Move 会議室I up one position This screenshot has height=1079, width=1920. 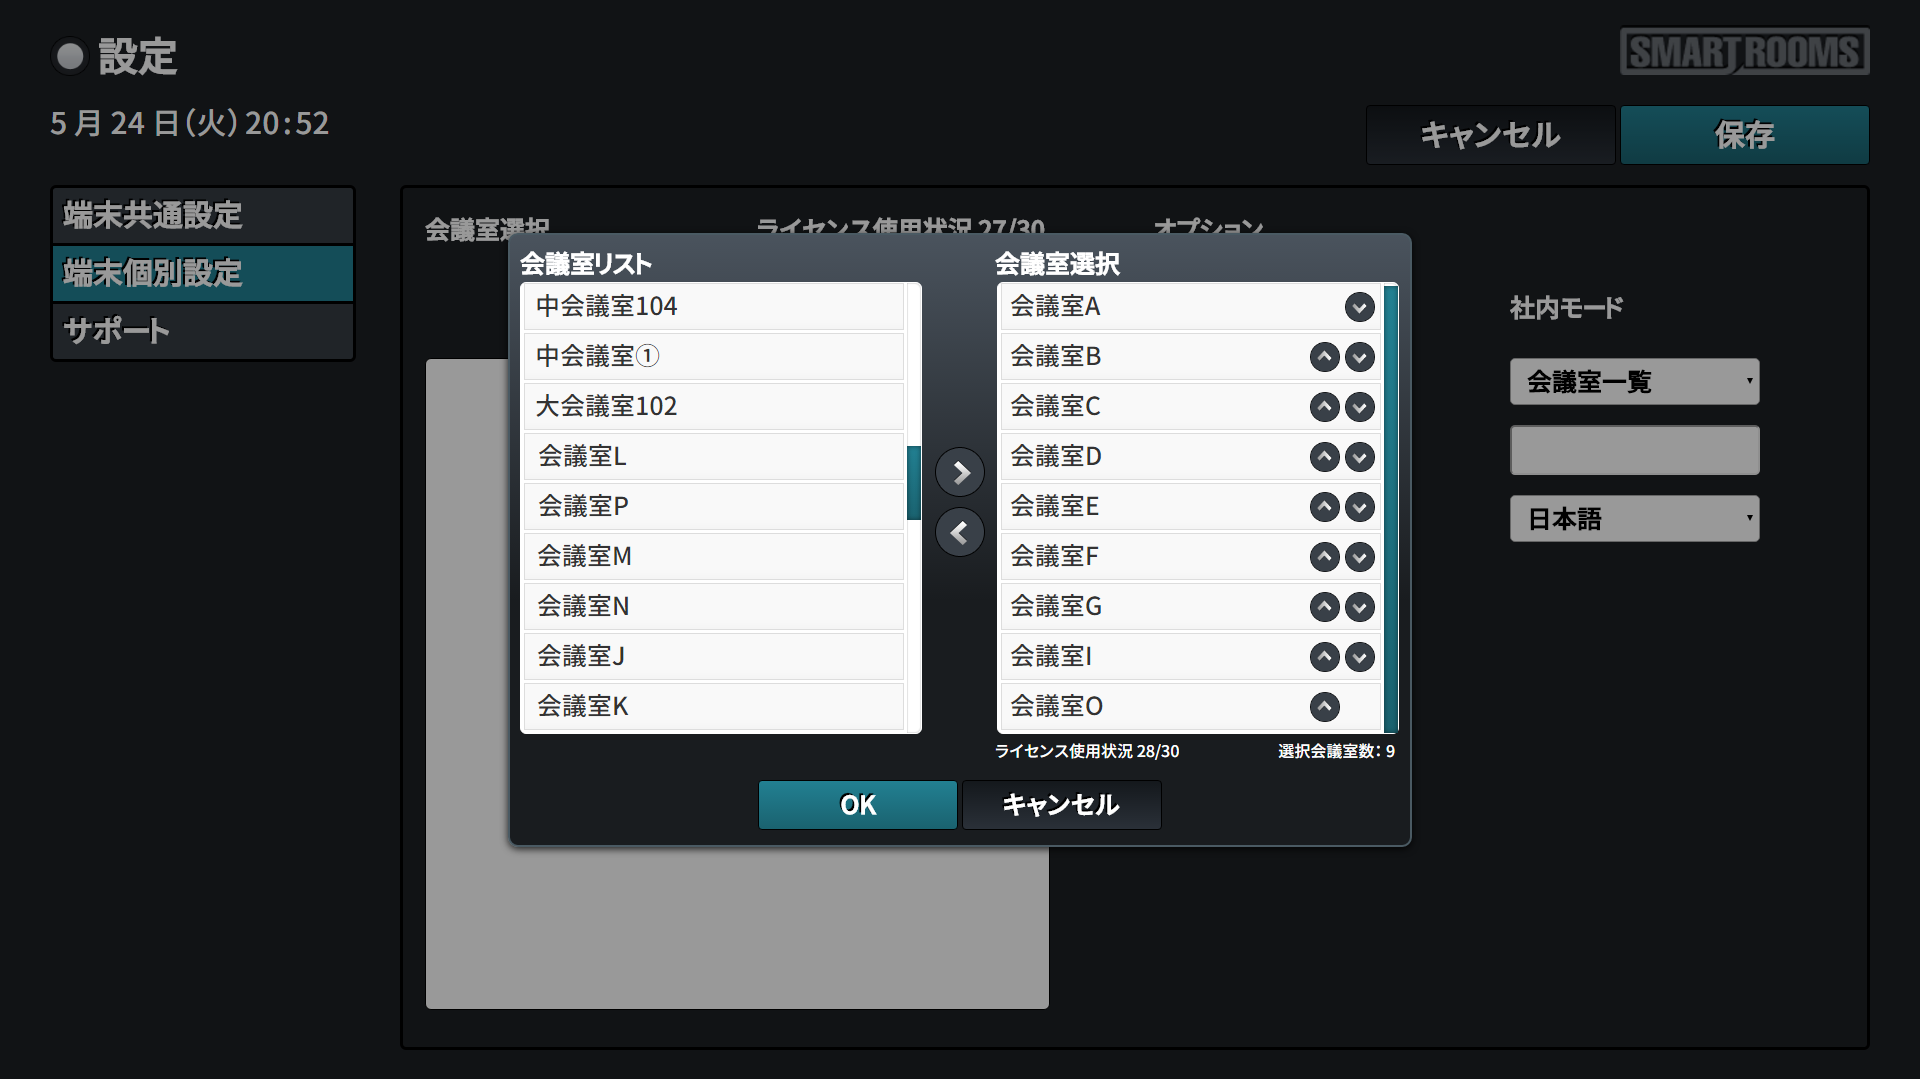pos(1324,657)
